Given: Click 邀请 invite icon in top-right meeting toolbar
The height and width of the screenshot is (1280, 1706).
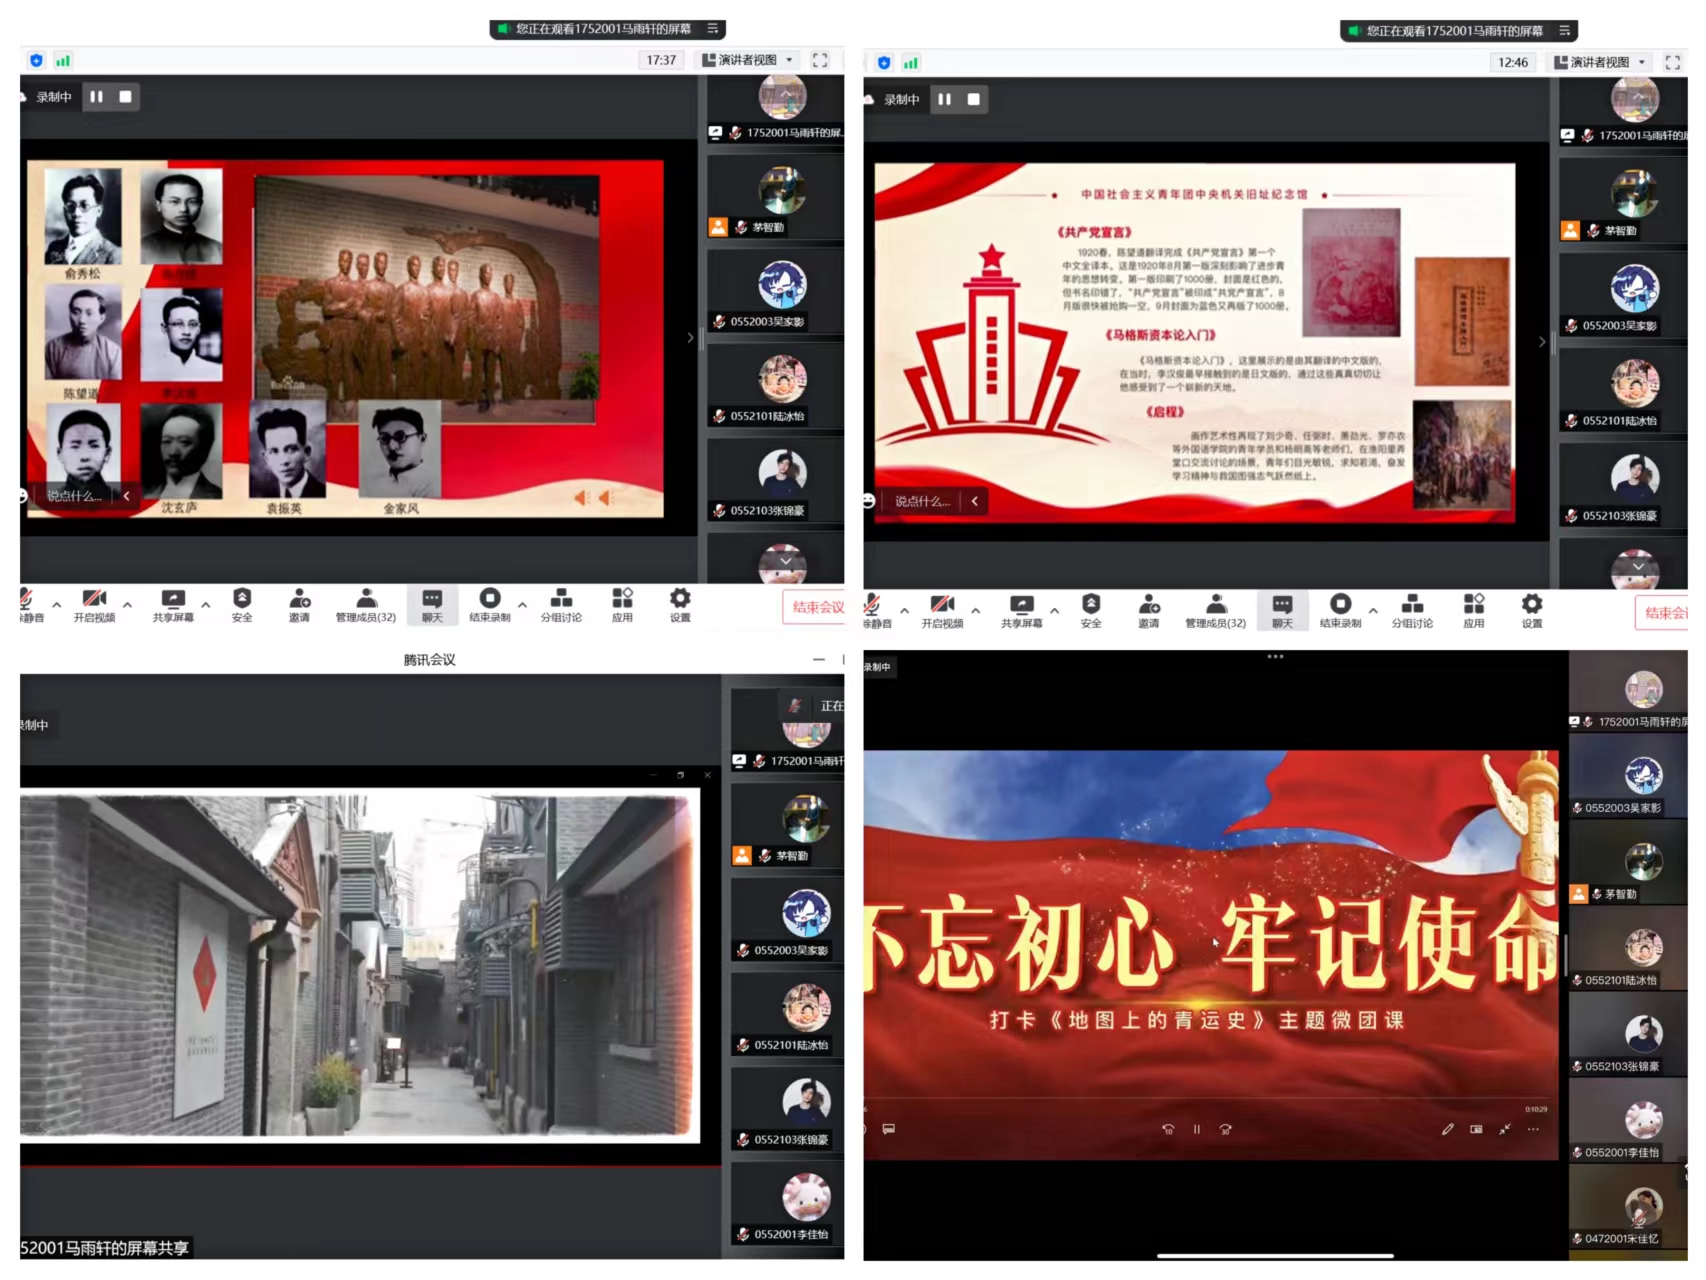Looking at the screenshot, I should pos(1148,608).
